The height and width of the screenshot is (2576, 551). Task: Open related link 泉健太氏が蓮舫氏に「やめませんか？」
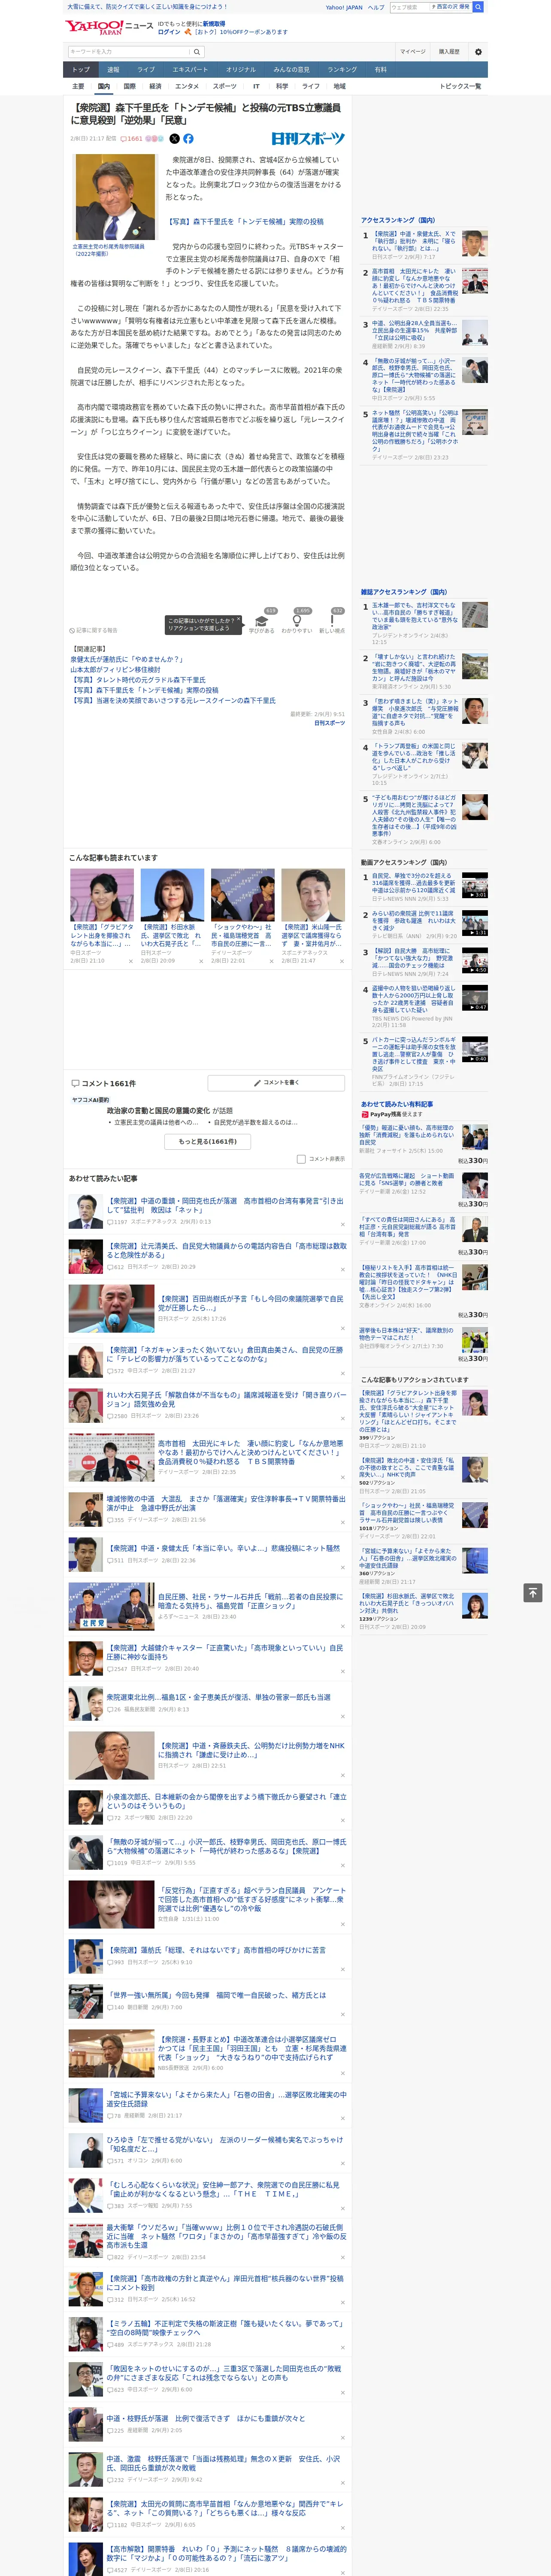126,660
